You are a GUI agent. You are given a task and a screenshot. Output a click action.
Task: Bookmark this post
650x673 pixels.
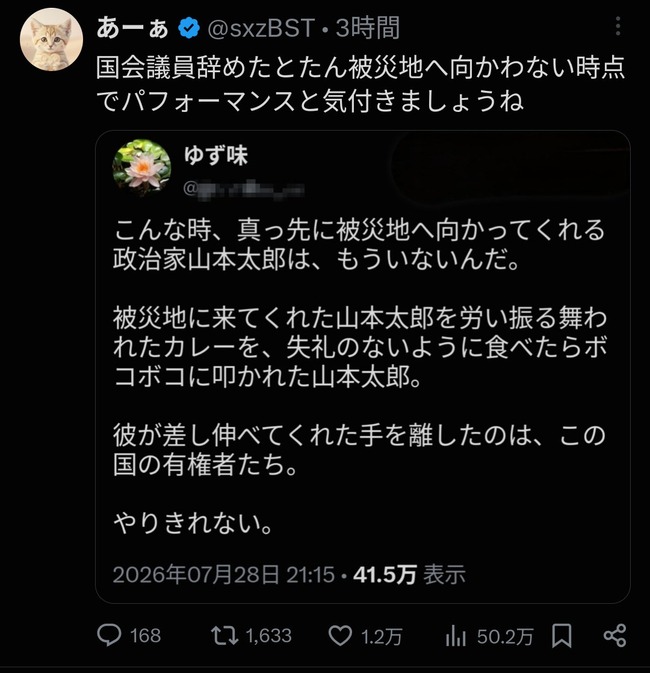(x=562, y=636)
